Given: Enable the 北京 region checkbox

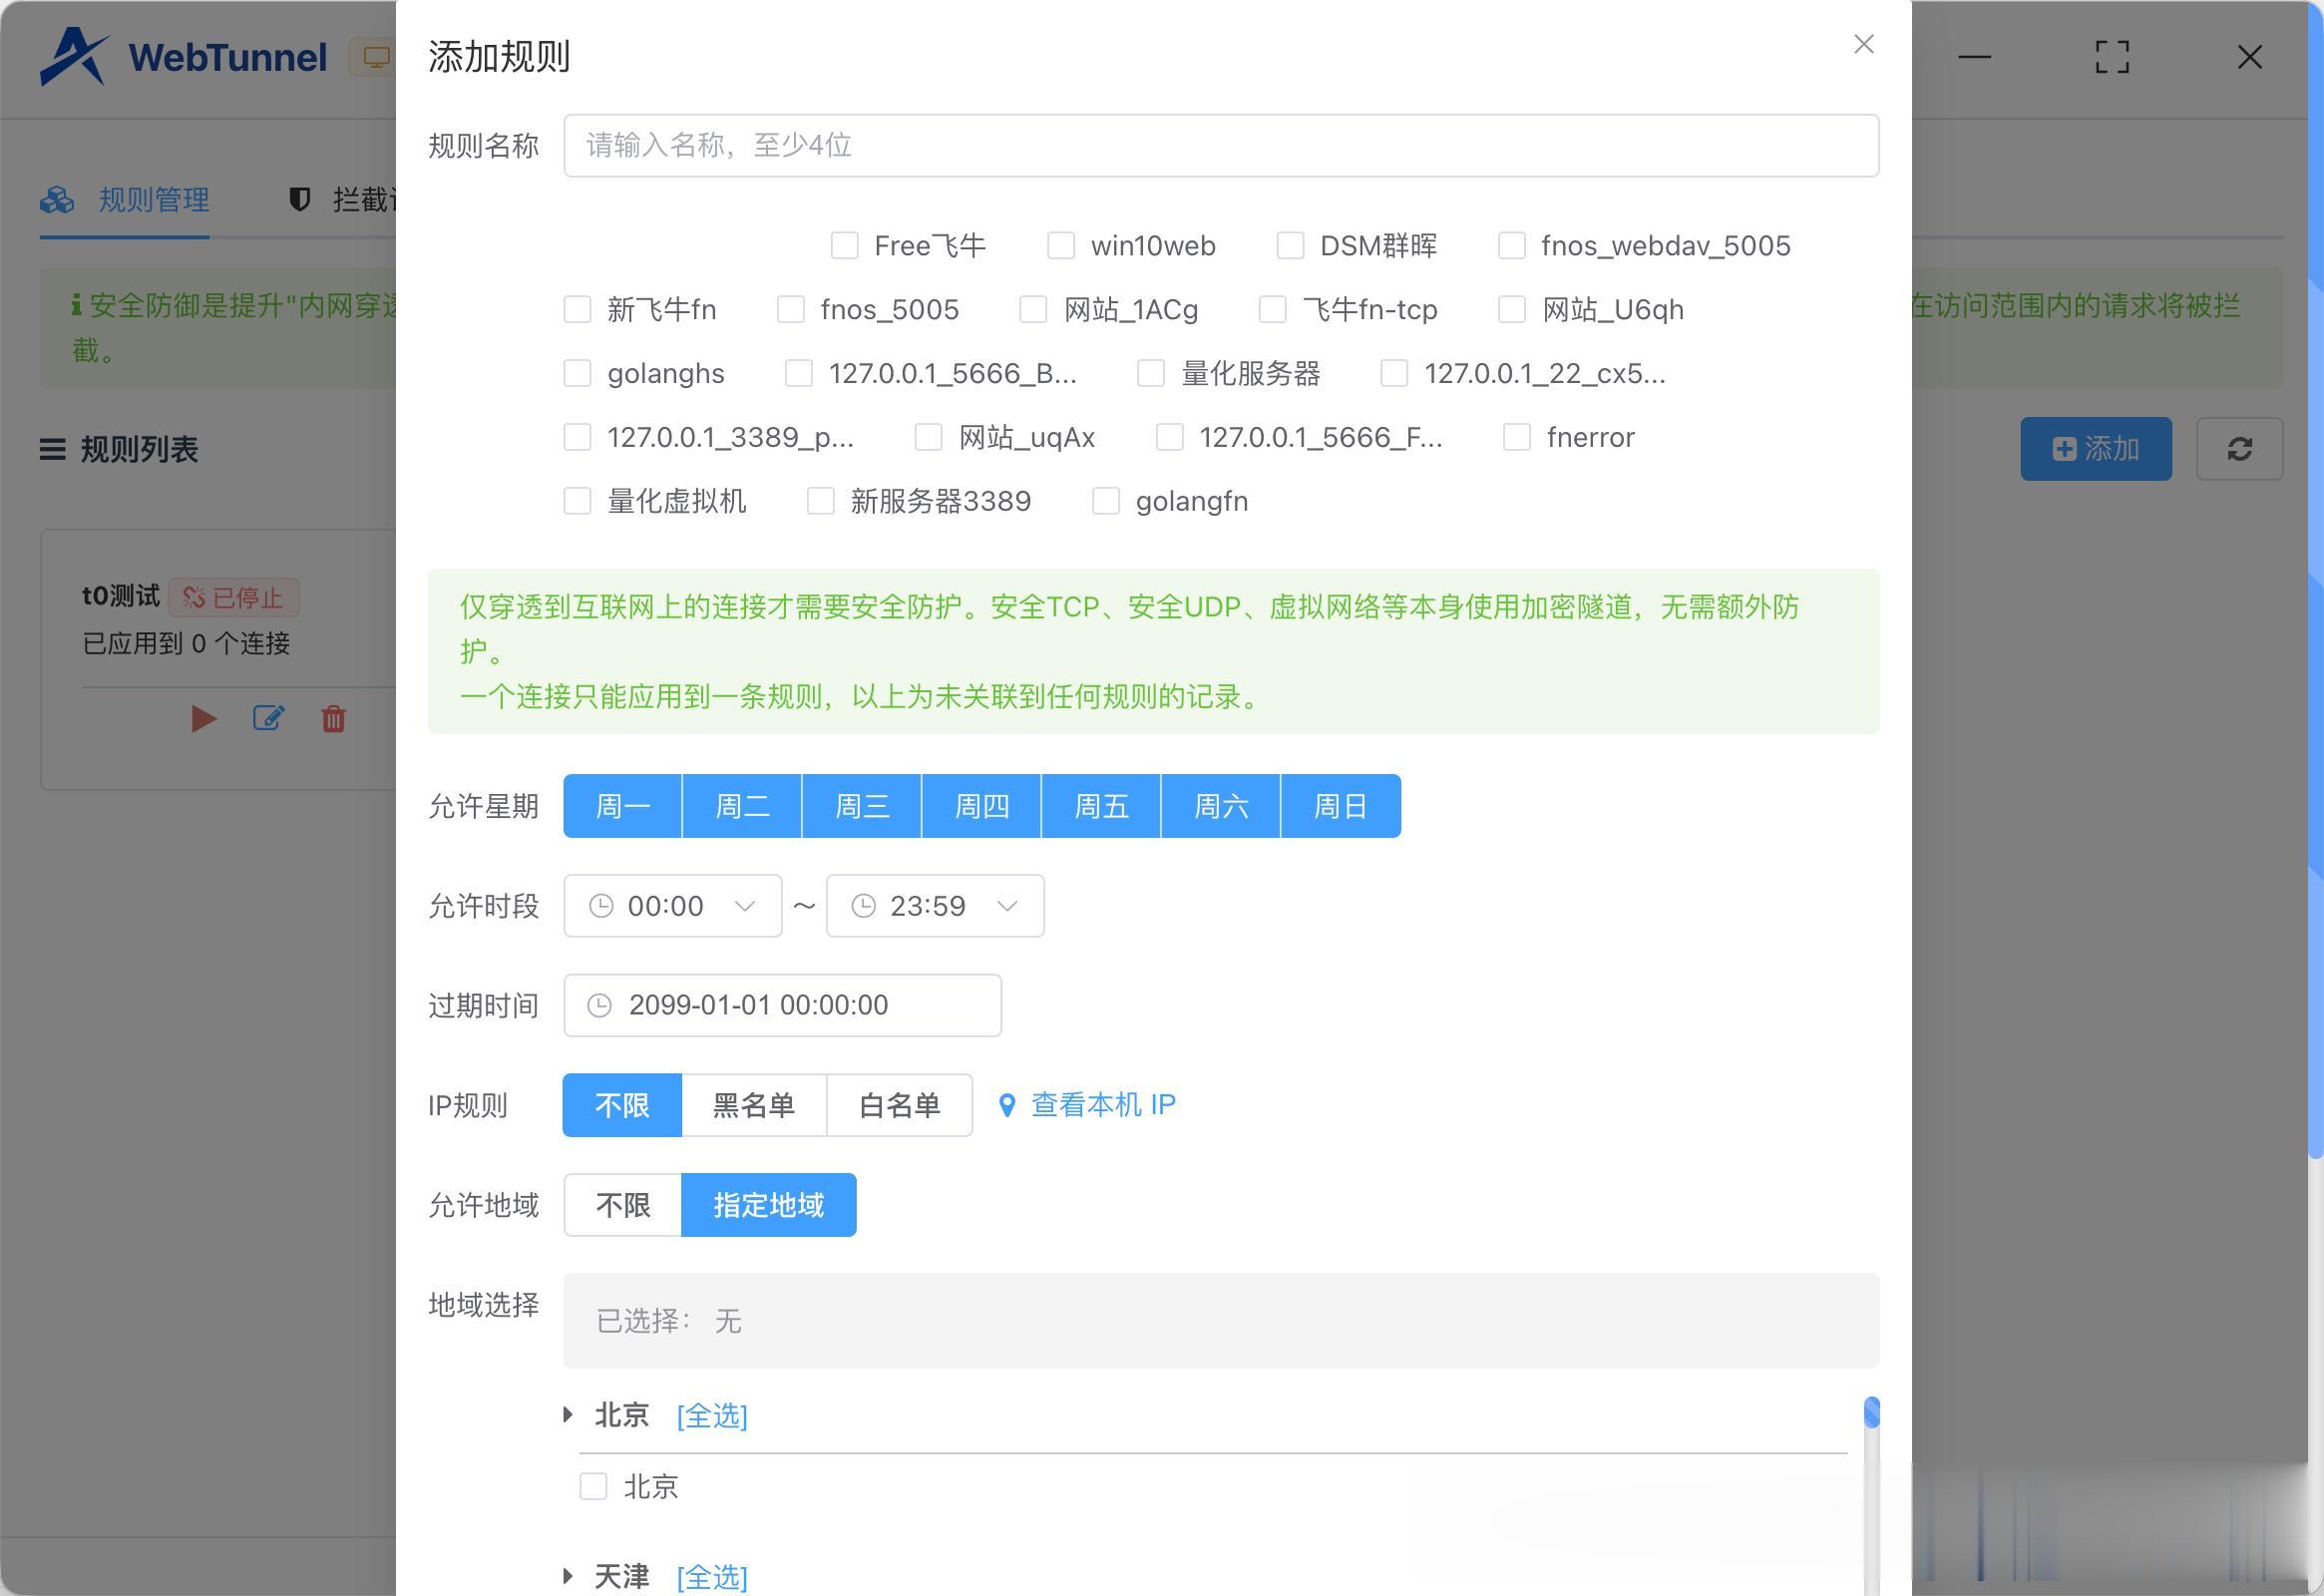Looking at the screenshot, I should [x=594, y=1486].
